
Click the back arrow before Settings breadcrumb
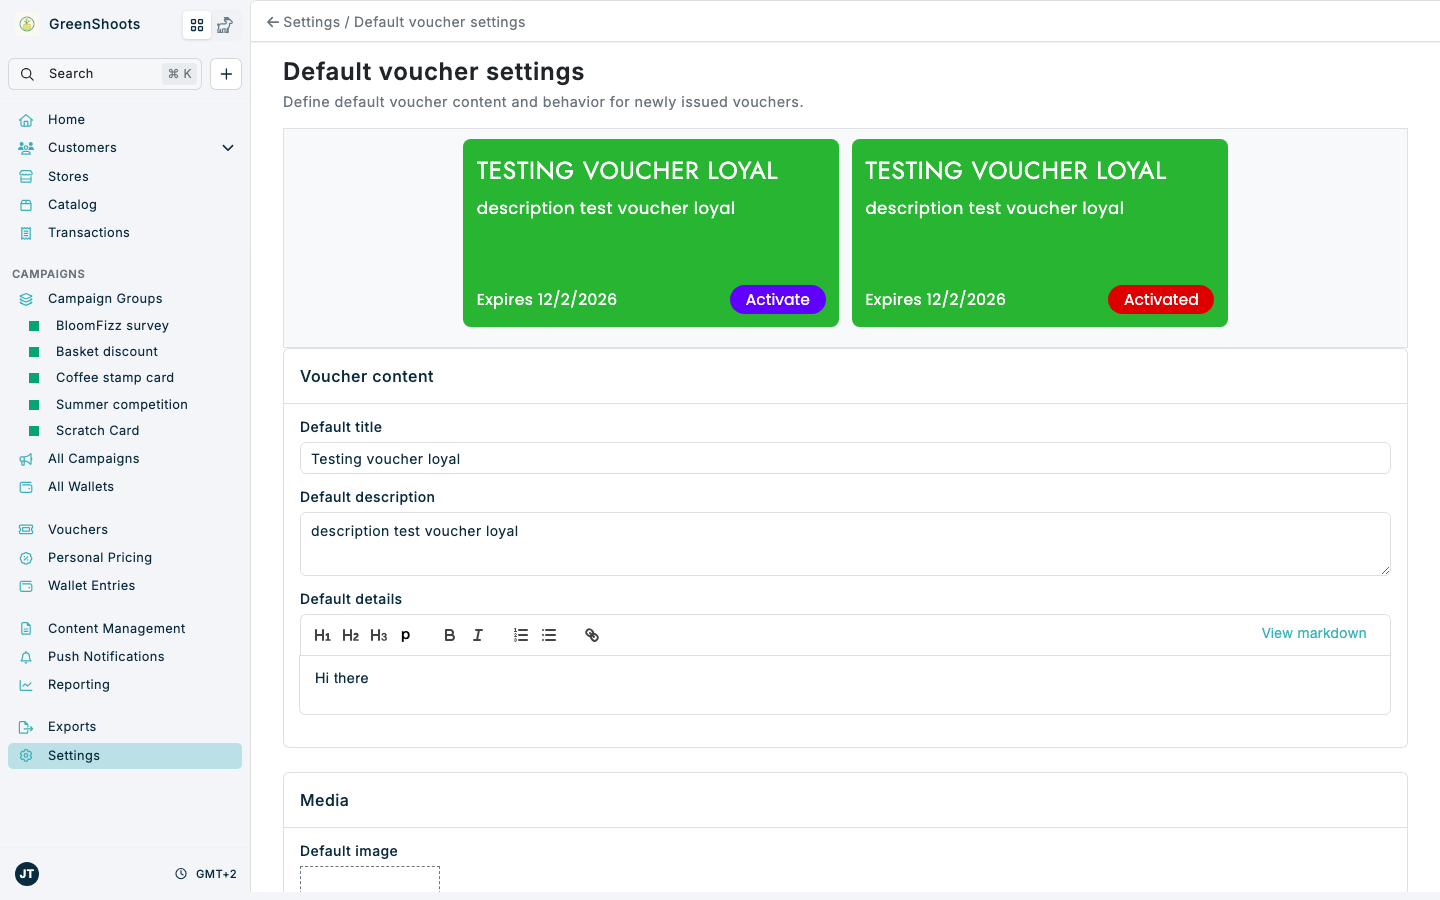pos(272,22)
